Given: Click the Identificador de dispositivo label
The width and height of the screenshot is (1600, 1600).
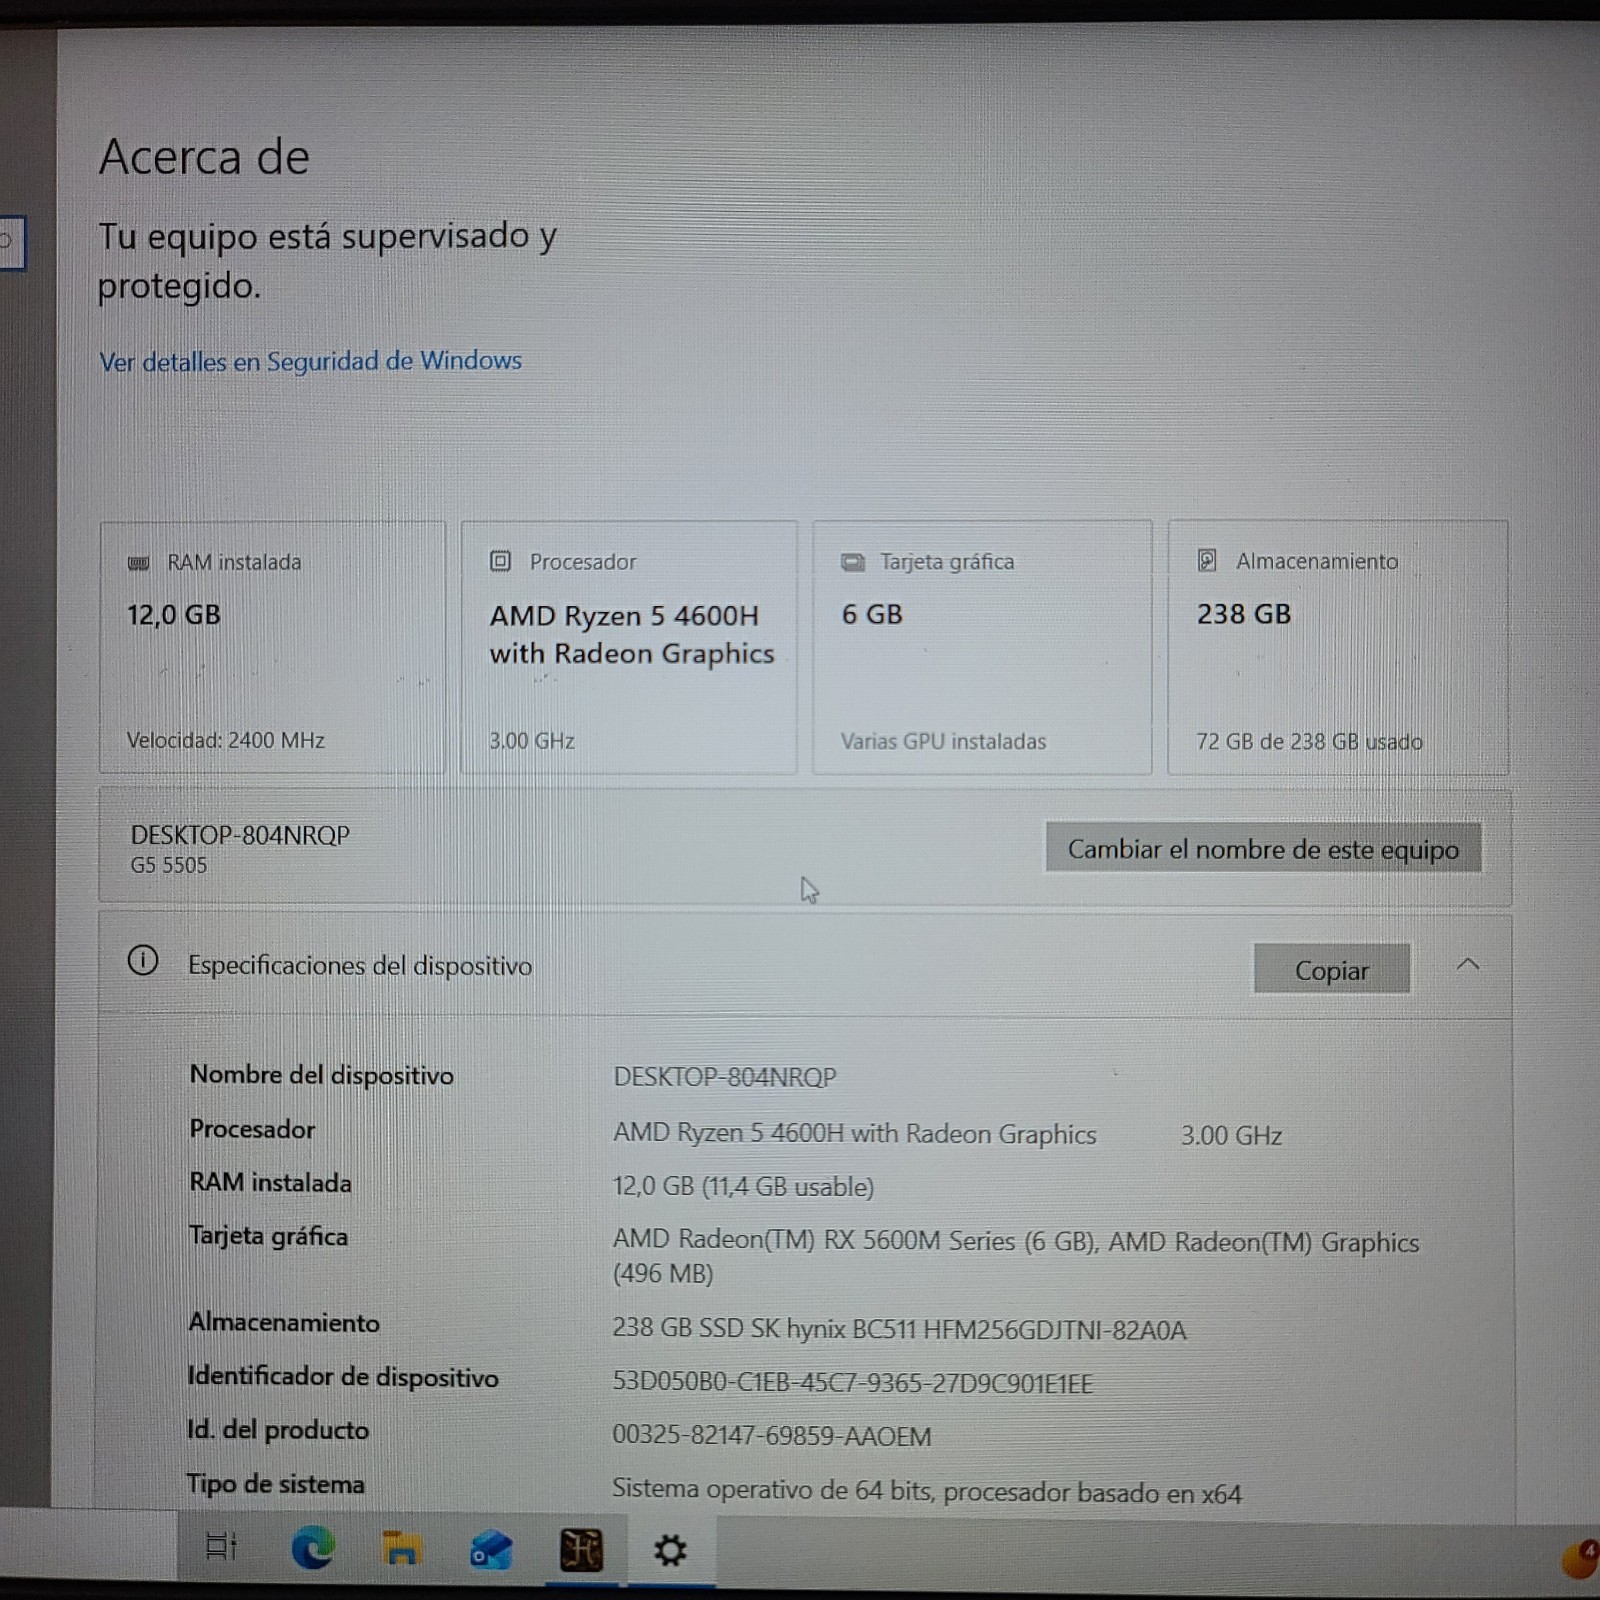Looking at the screenshot, I should (343, 1377).
